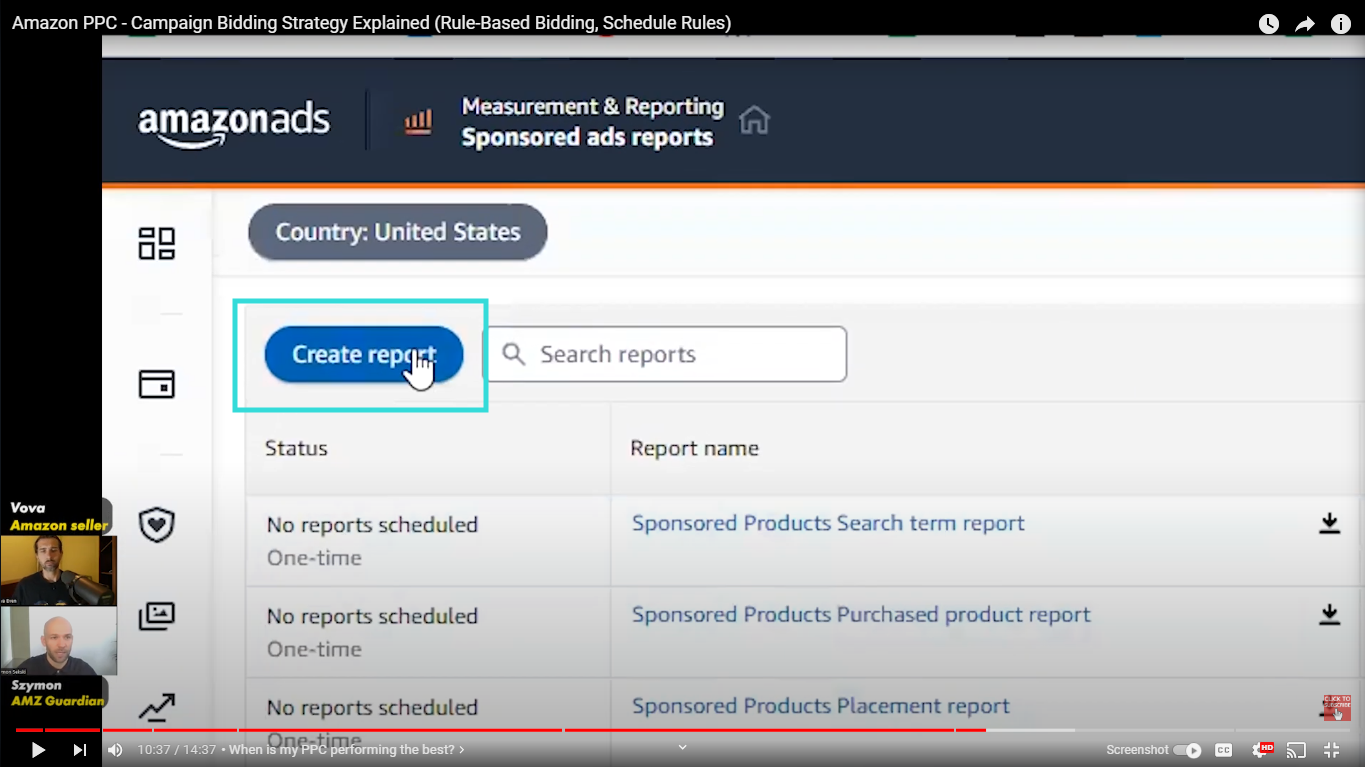Cast video to a device

(x=1296, y=750)
